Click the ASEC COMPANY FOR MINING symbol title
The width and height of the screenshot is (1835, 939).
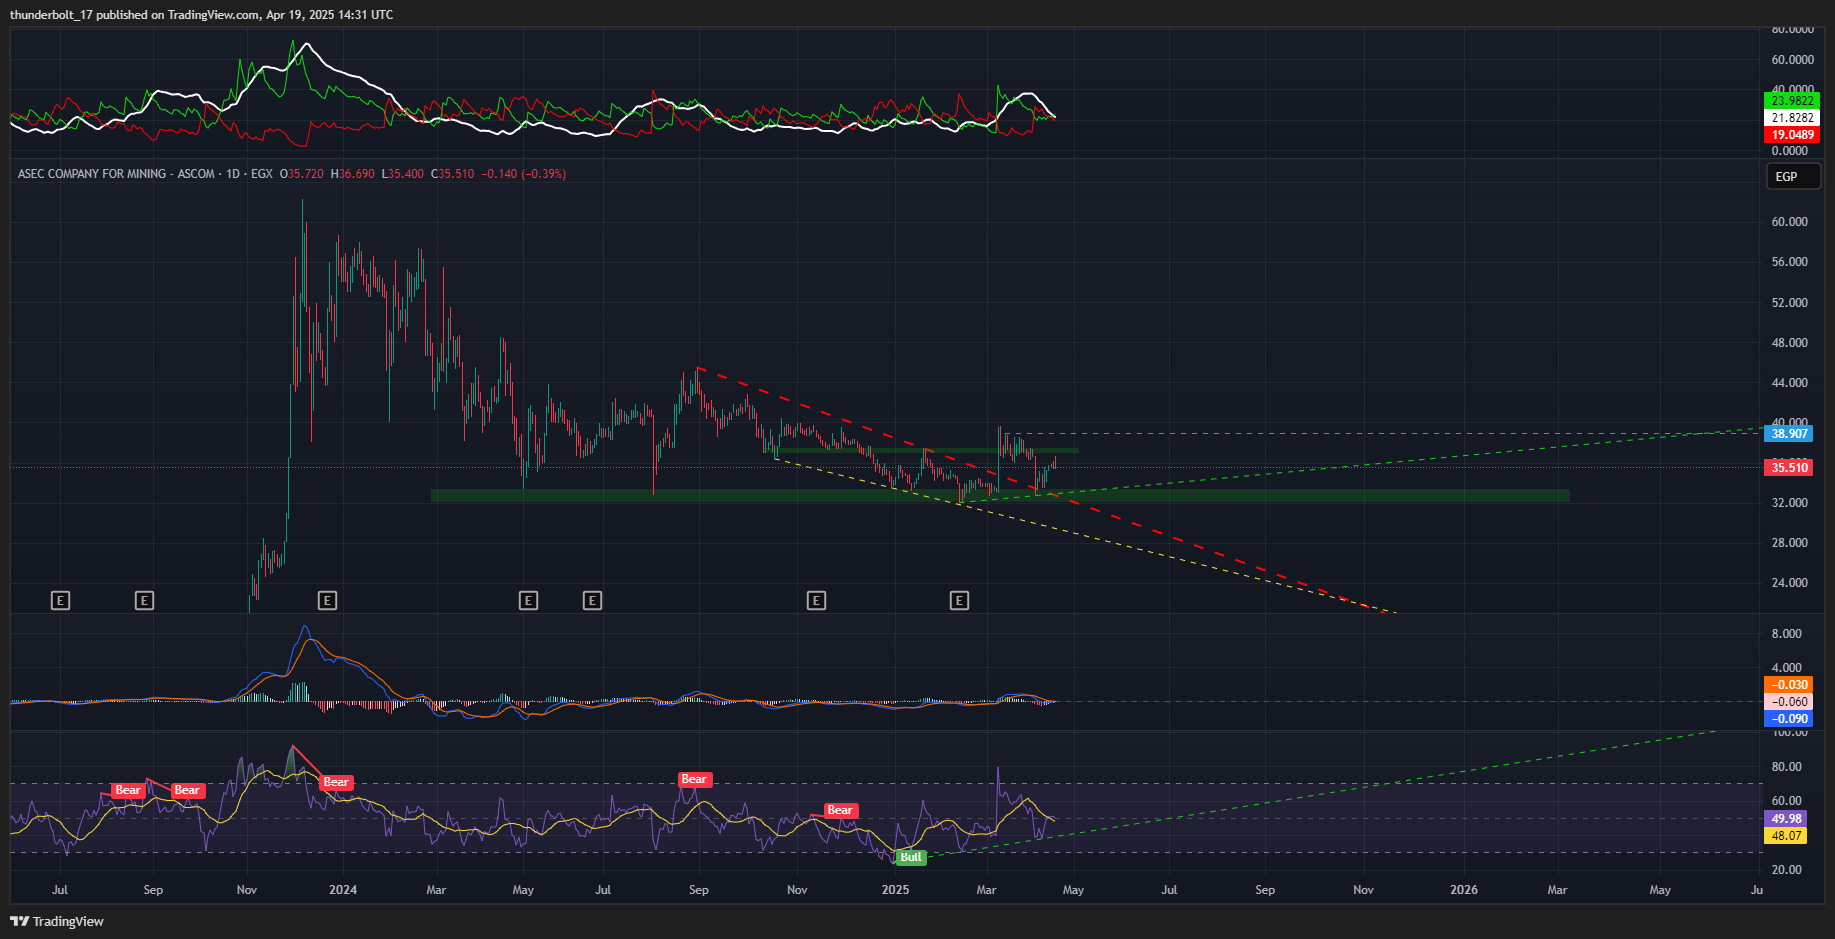(x=116, y=174)
